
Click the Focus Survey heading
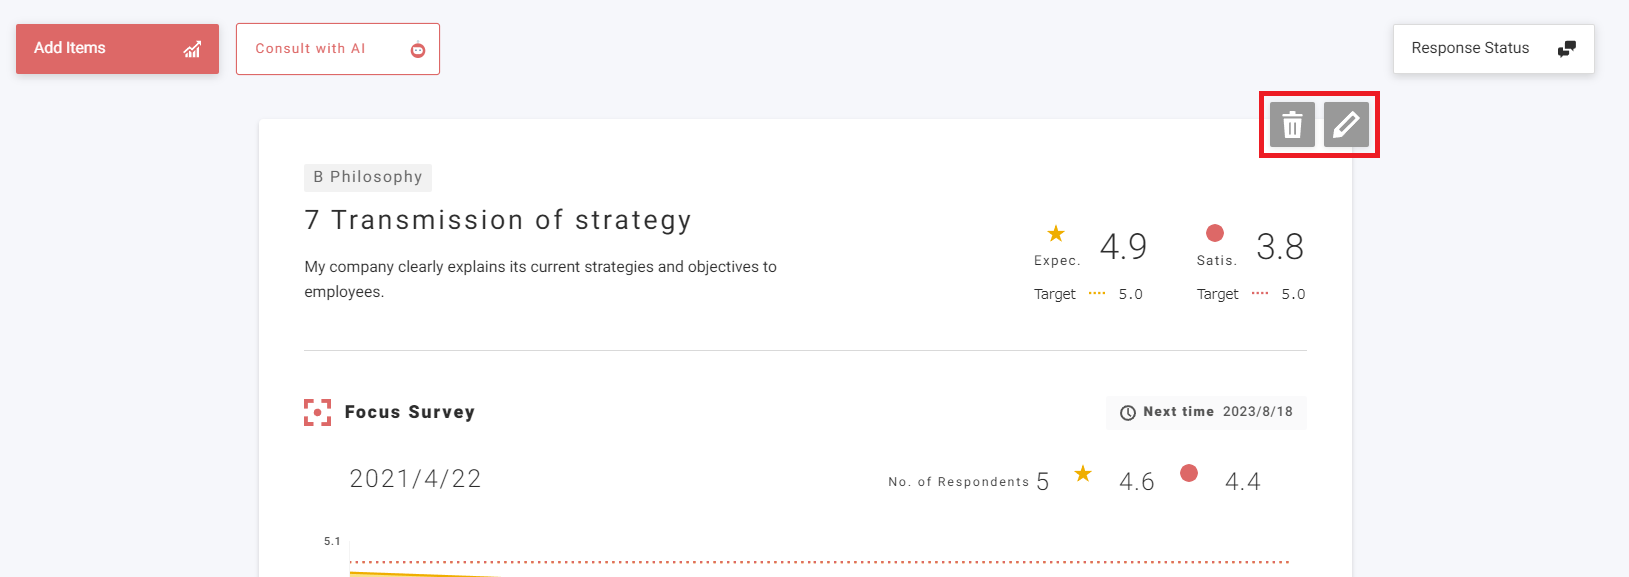click(x=409, y=412)
